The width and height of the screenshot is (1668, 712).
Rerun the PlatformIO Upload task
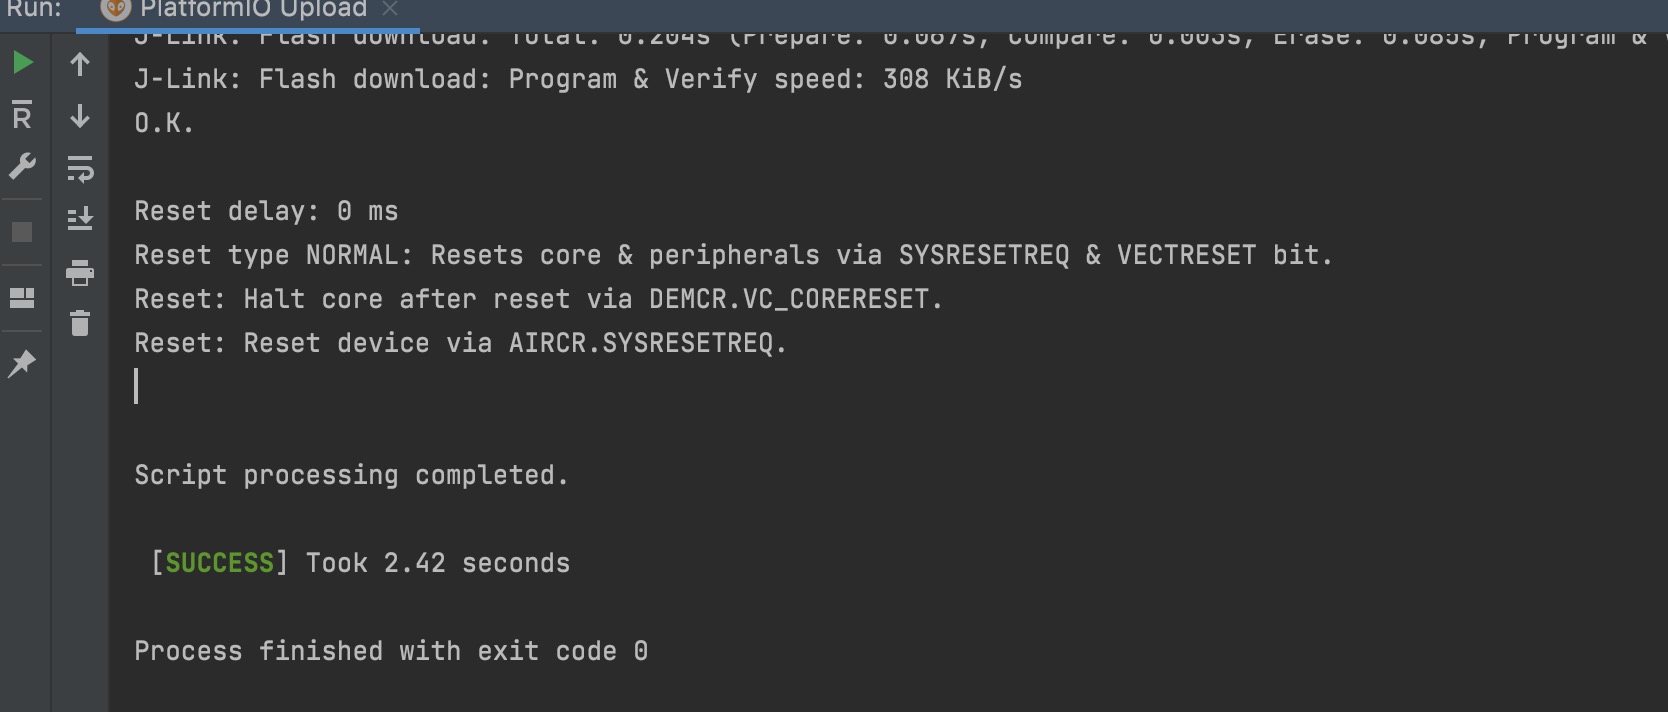click(x=20, y=62)
